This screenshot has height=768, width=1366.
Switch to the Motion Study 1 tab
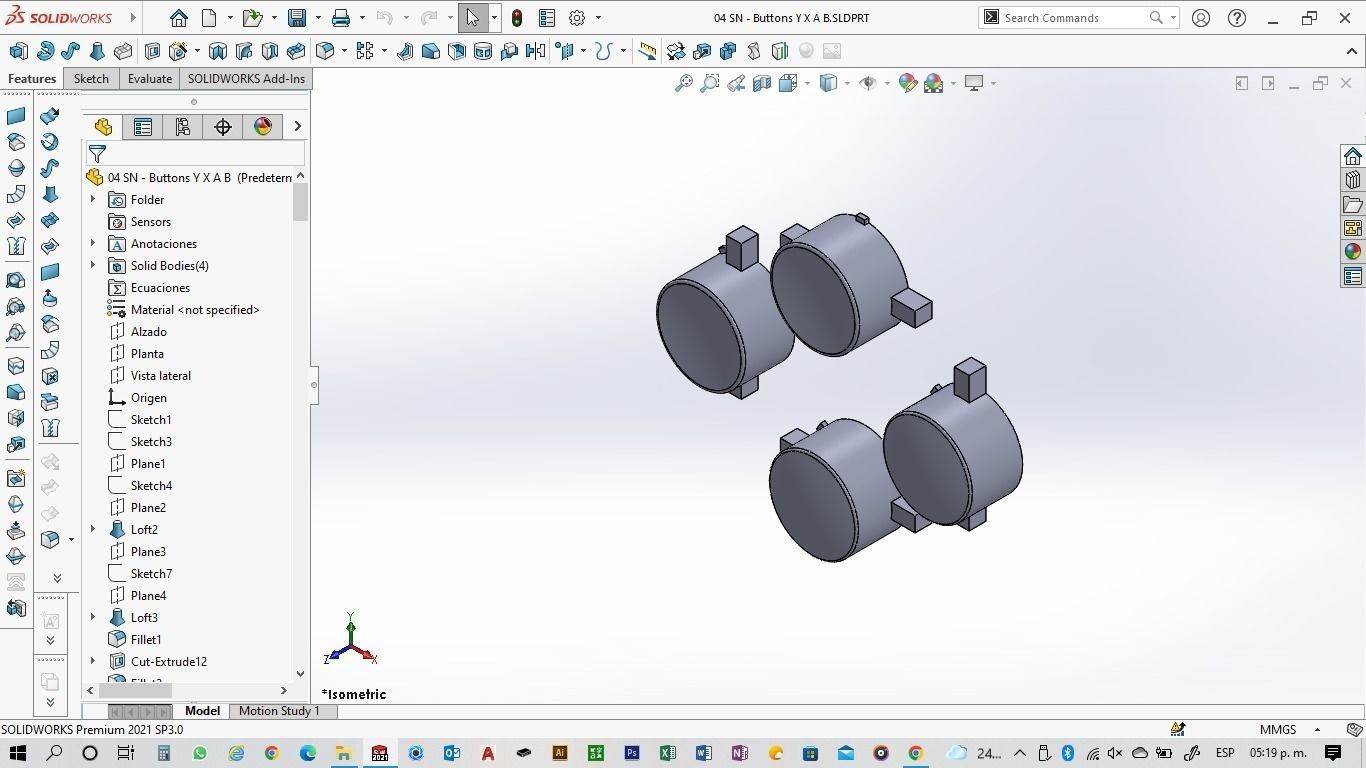[x=279, y=711]
